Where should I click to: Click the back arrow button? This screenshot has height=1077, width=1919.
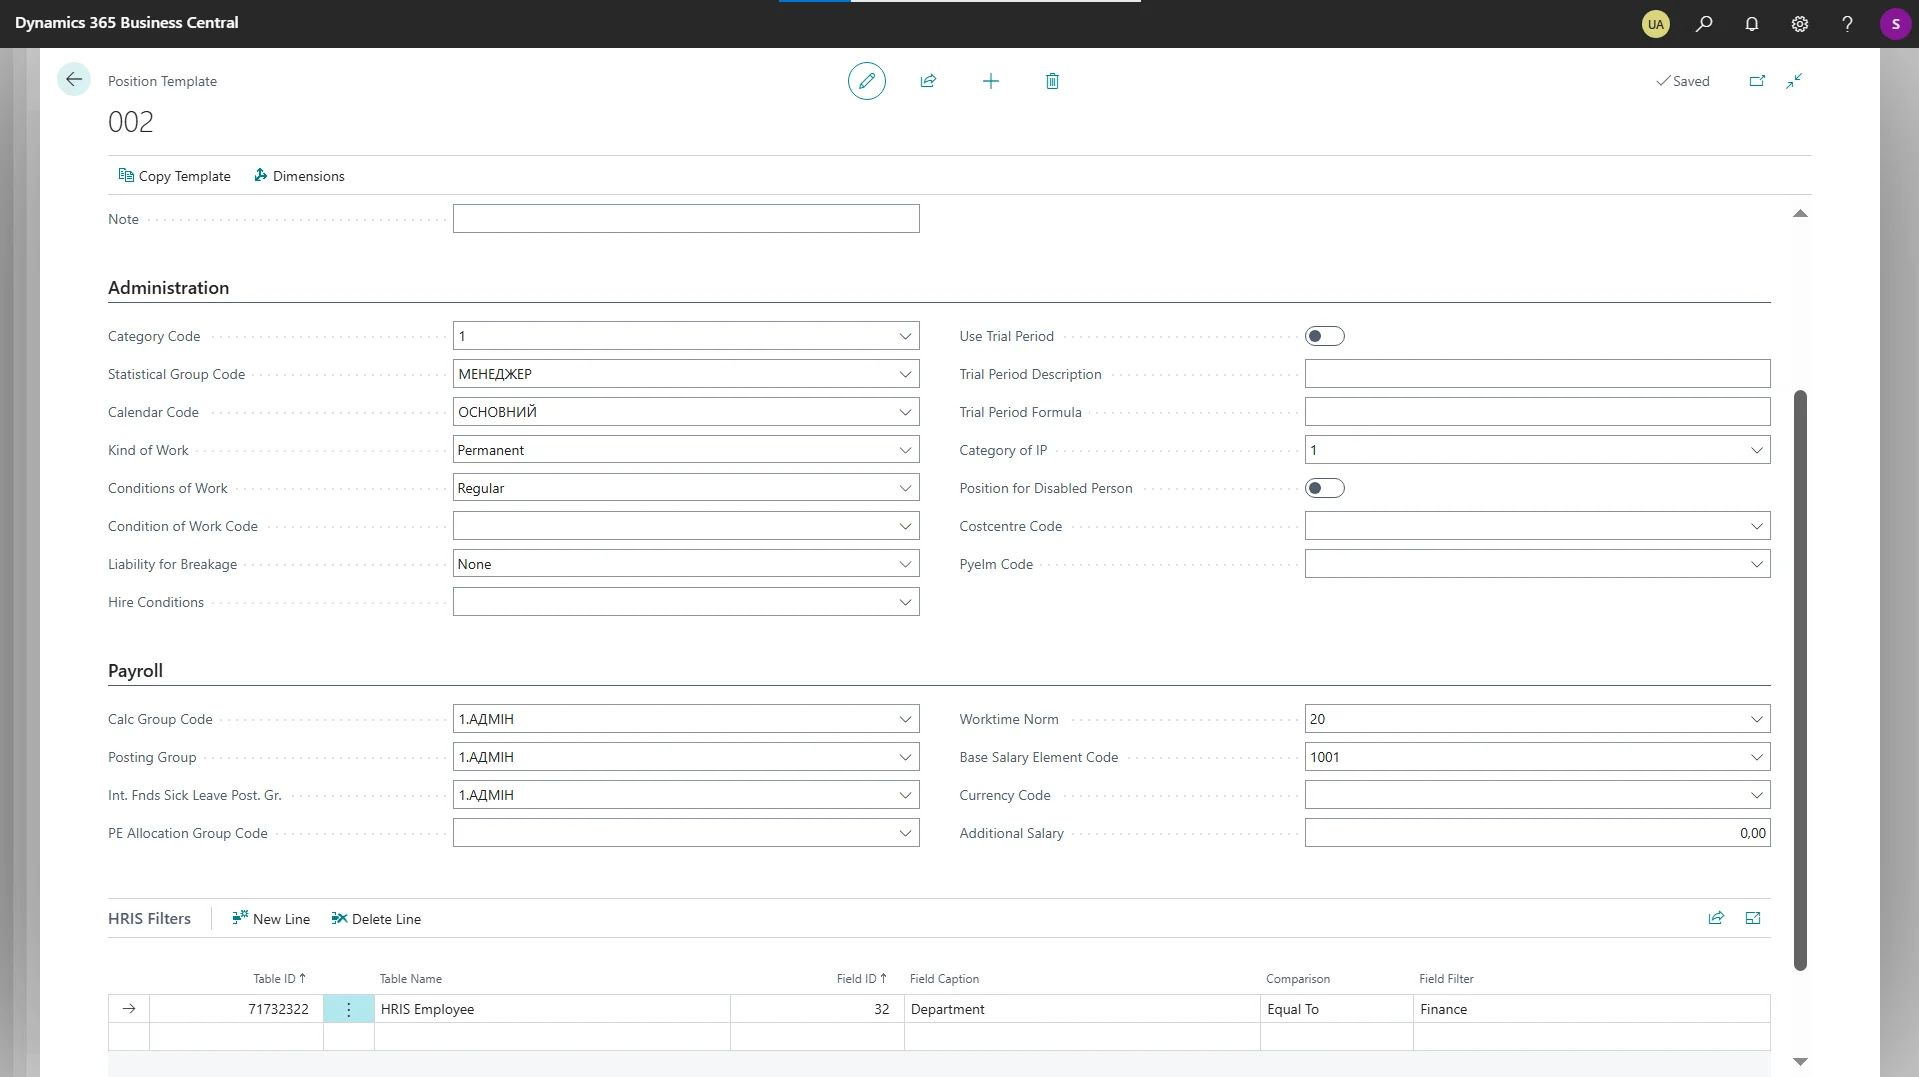point(74,80)
